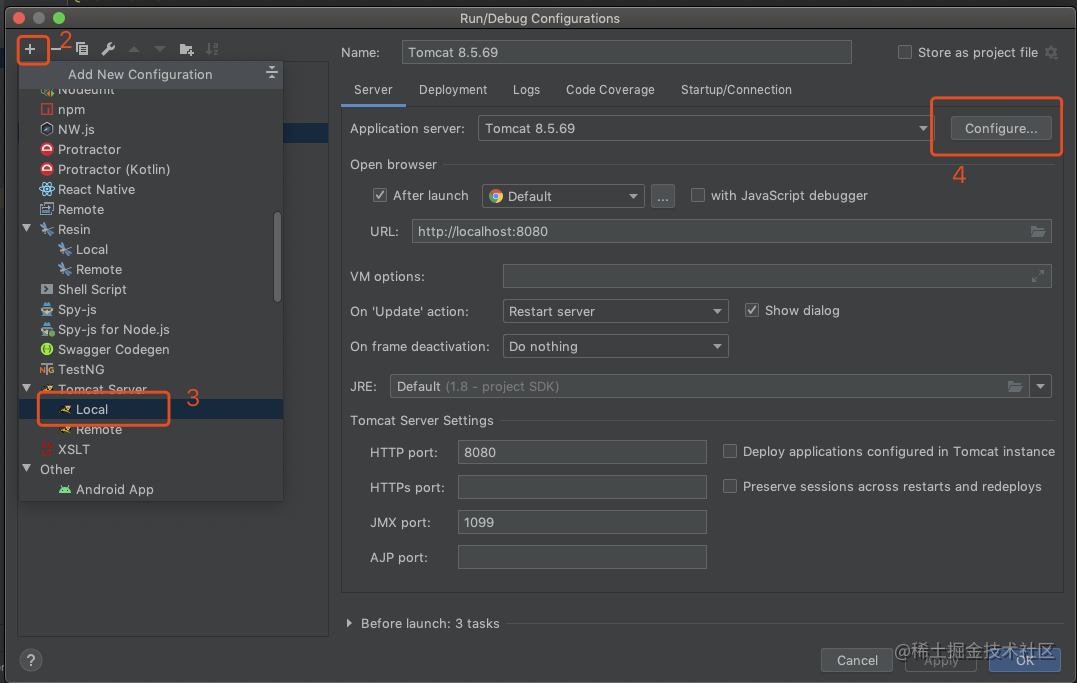This screenshot has width=1077, height=683.
Task: Click the configuration list scrollbar
Action: (x=277, y=257)
